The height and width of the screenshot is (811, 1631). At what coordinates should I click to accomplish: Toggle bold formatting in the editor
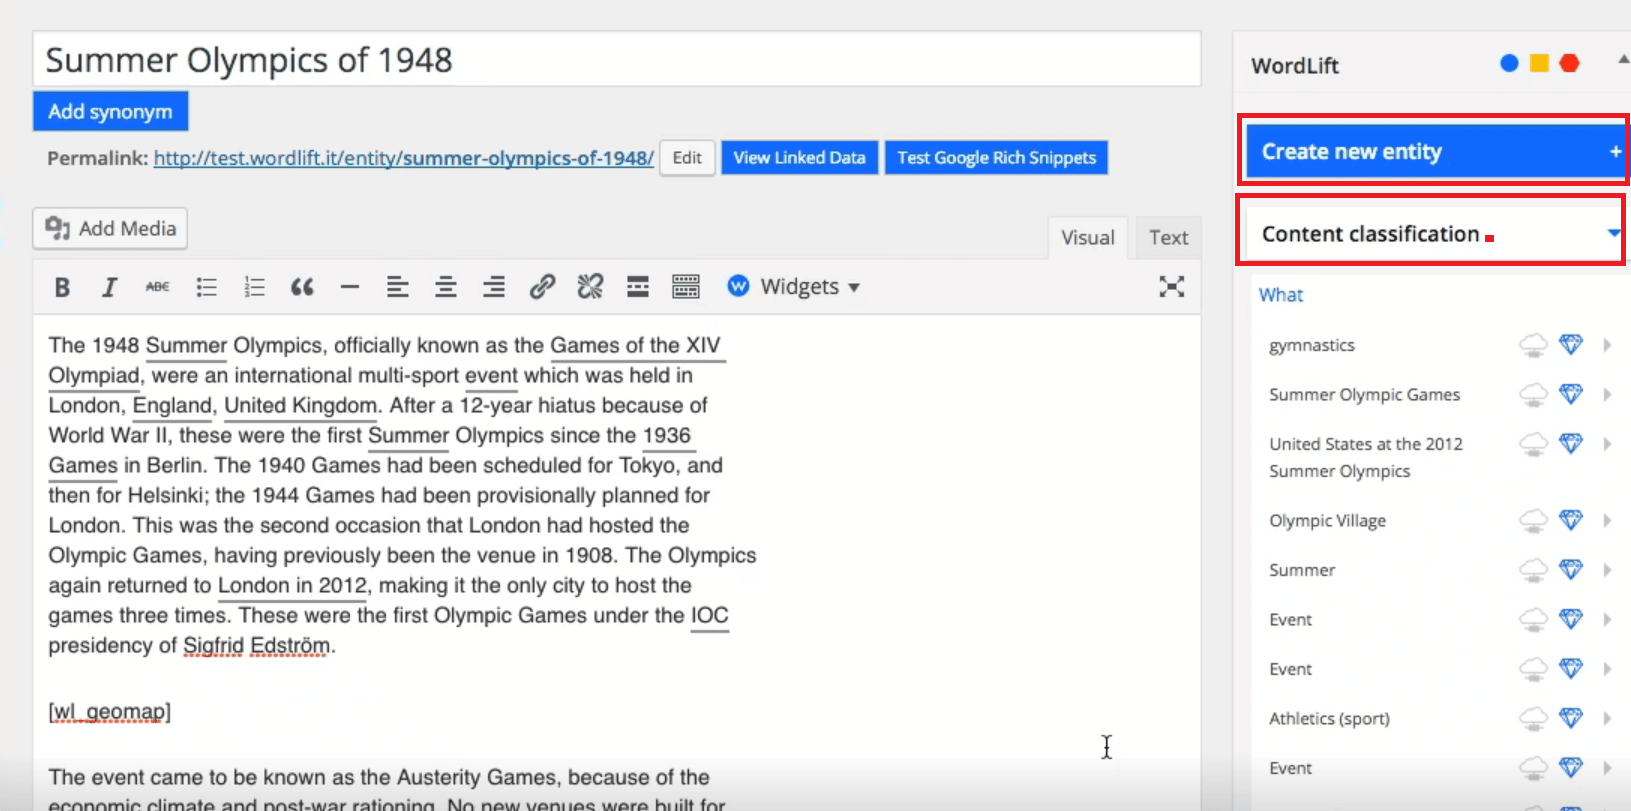62,288
